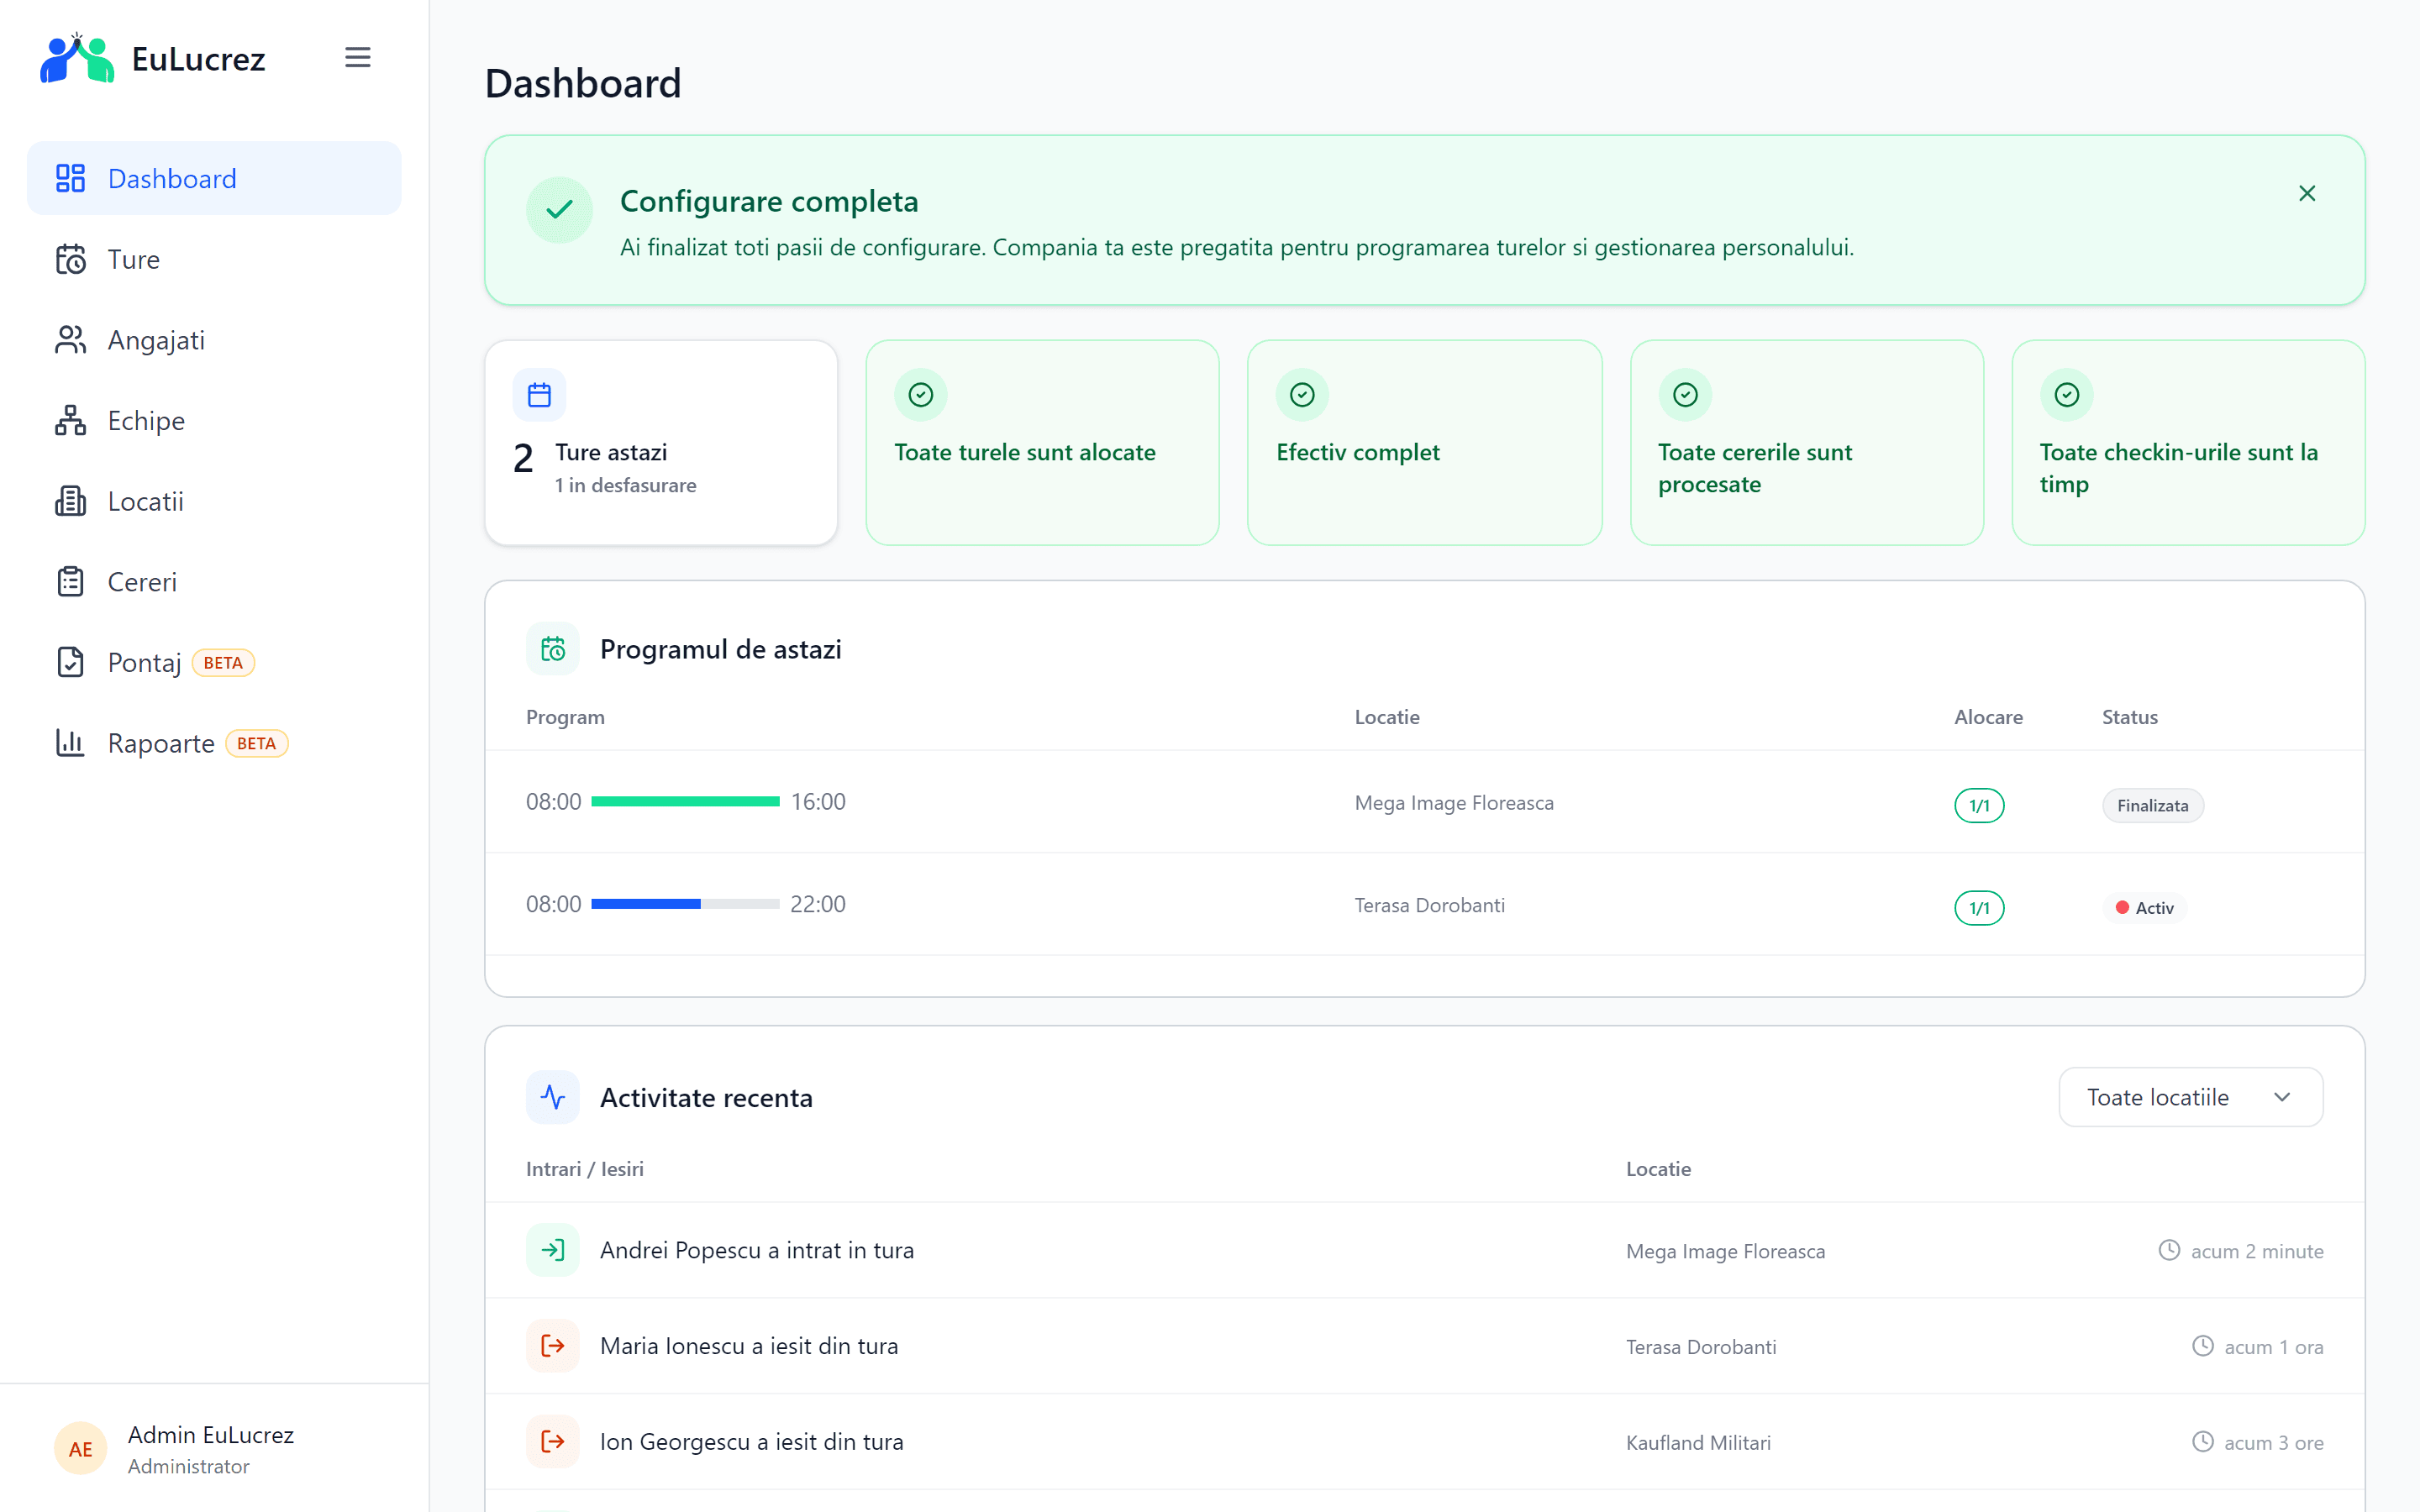Screen dimensions: 2420x1512
Task: Click the enter-shift icon for Andrei Popescu
Action: [x=553, y=1250]
